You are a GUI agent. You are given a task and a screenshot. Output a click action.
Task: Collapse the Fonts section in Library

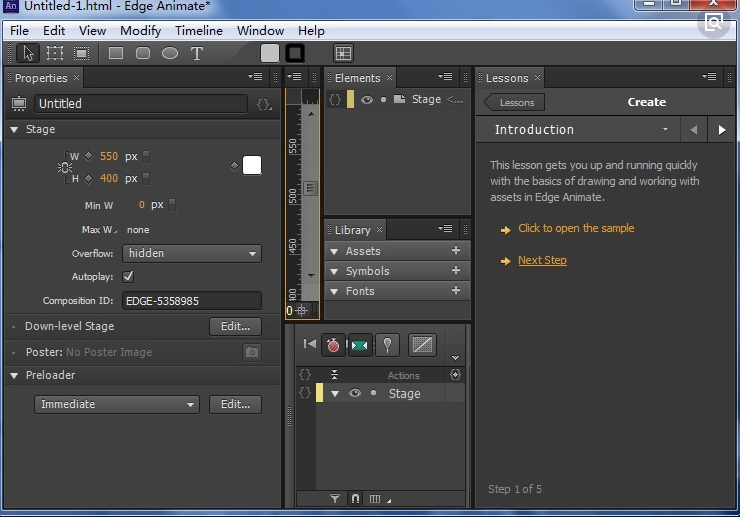pos(334,292)
